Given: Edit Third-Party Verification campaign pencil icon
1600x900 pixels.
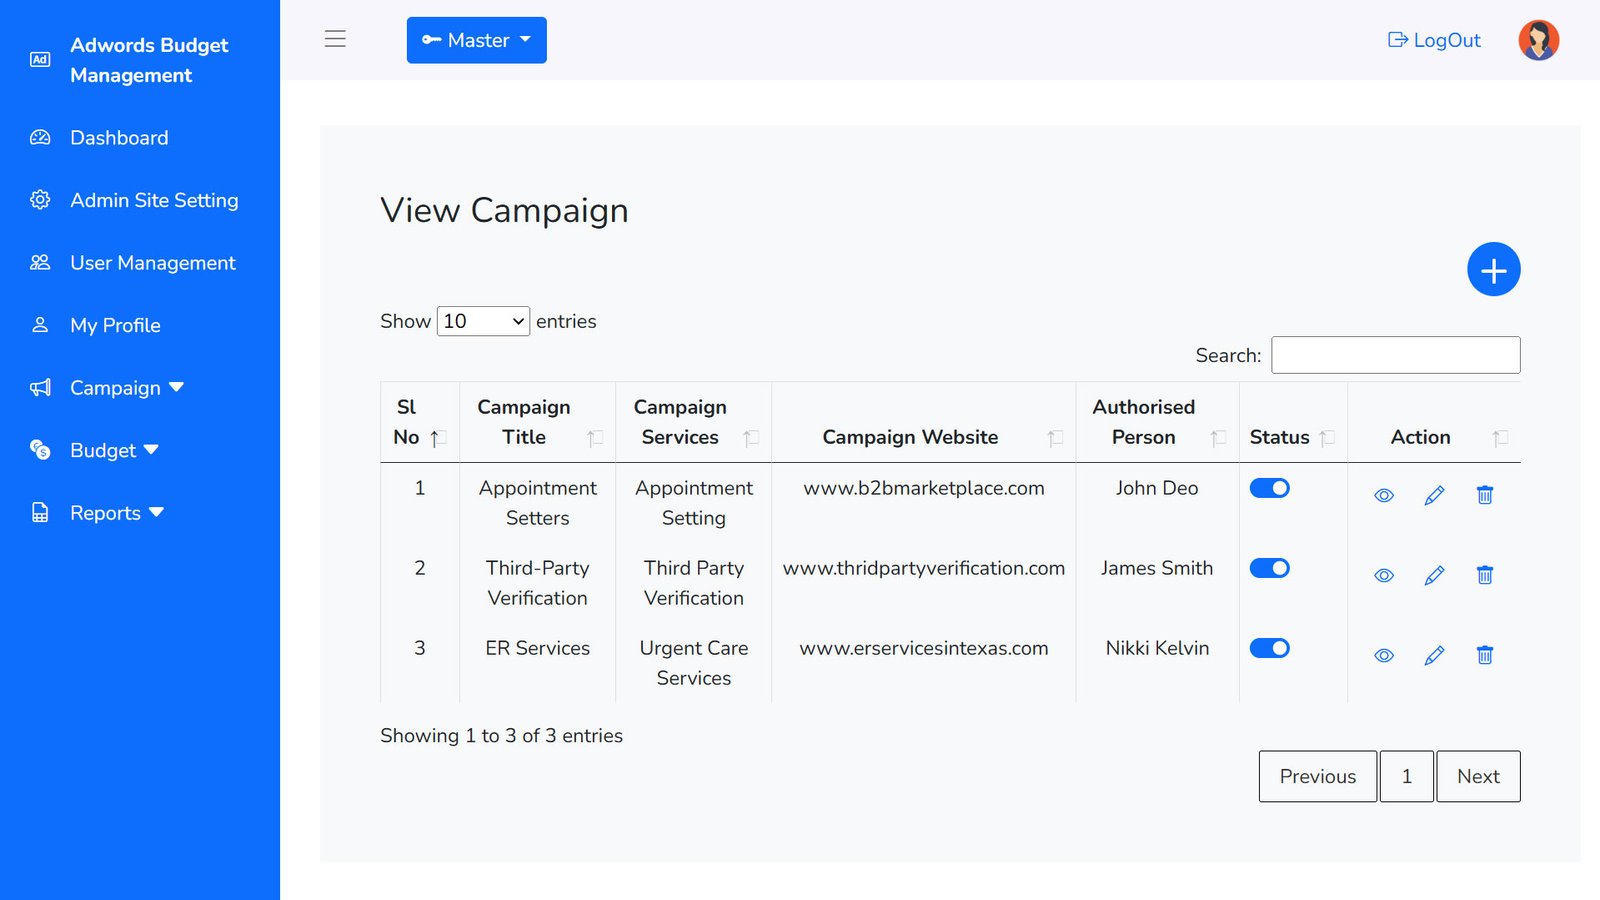Looking at the screenshot, I should click(1434, 575).
